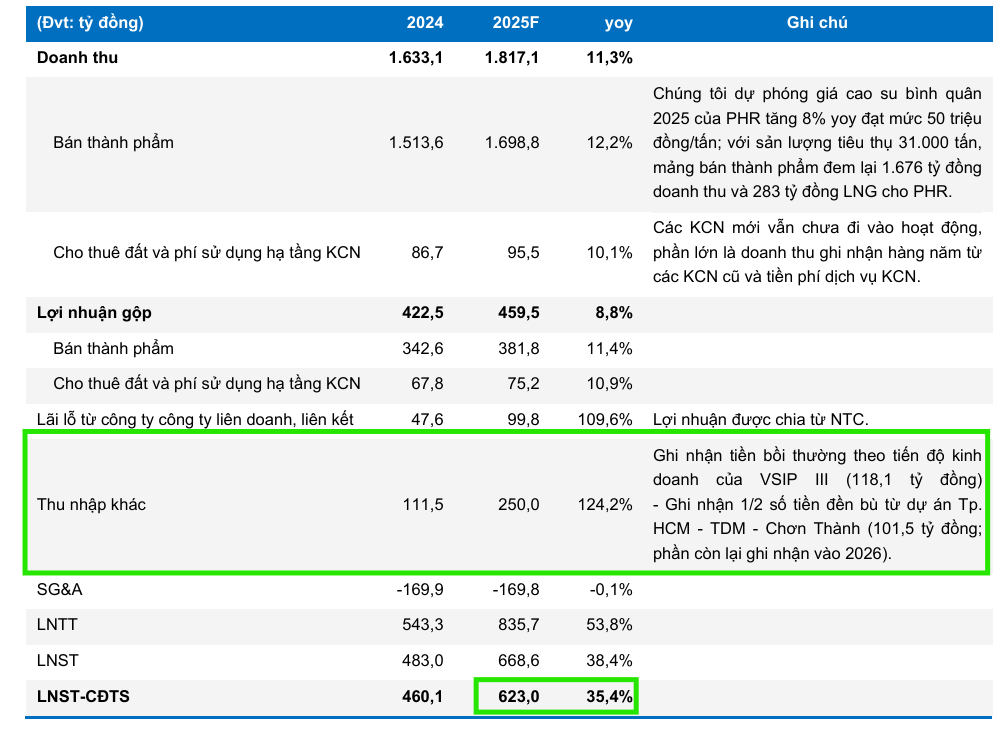Click the 2025F column header

[515, 22]
